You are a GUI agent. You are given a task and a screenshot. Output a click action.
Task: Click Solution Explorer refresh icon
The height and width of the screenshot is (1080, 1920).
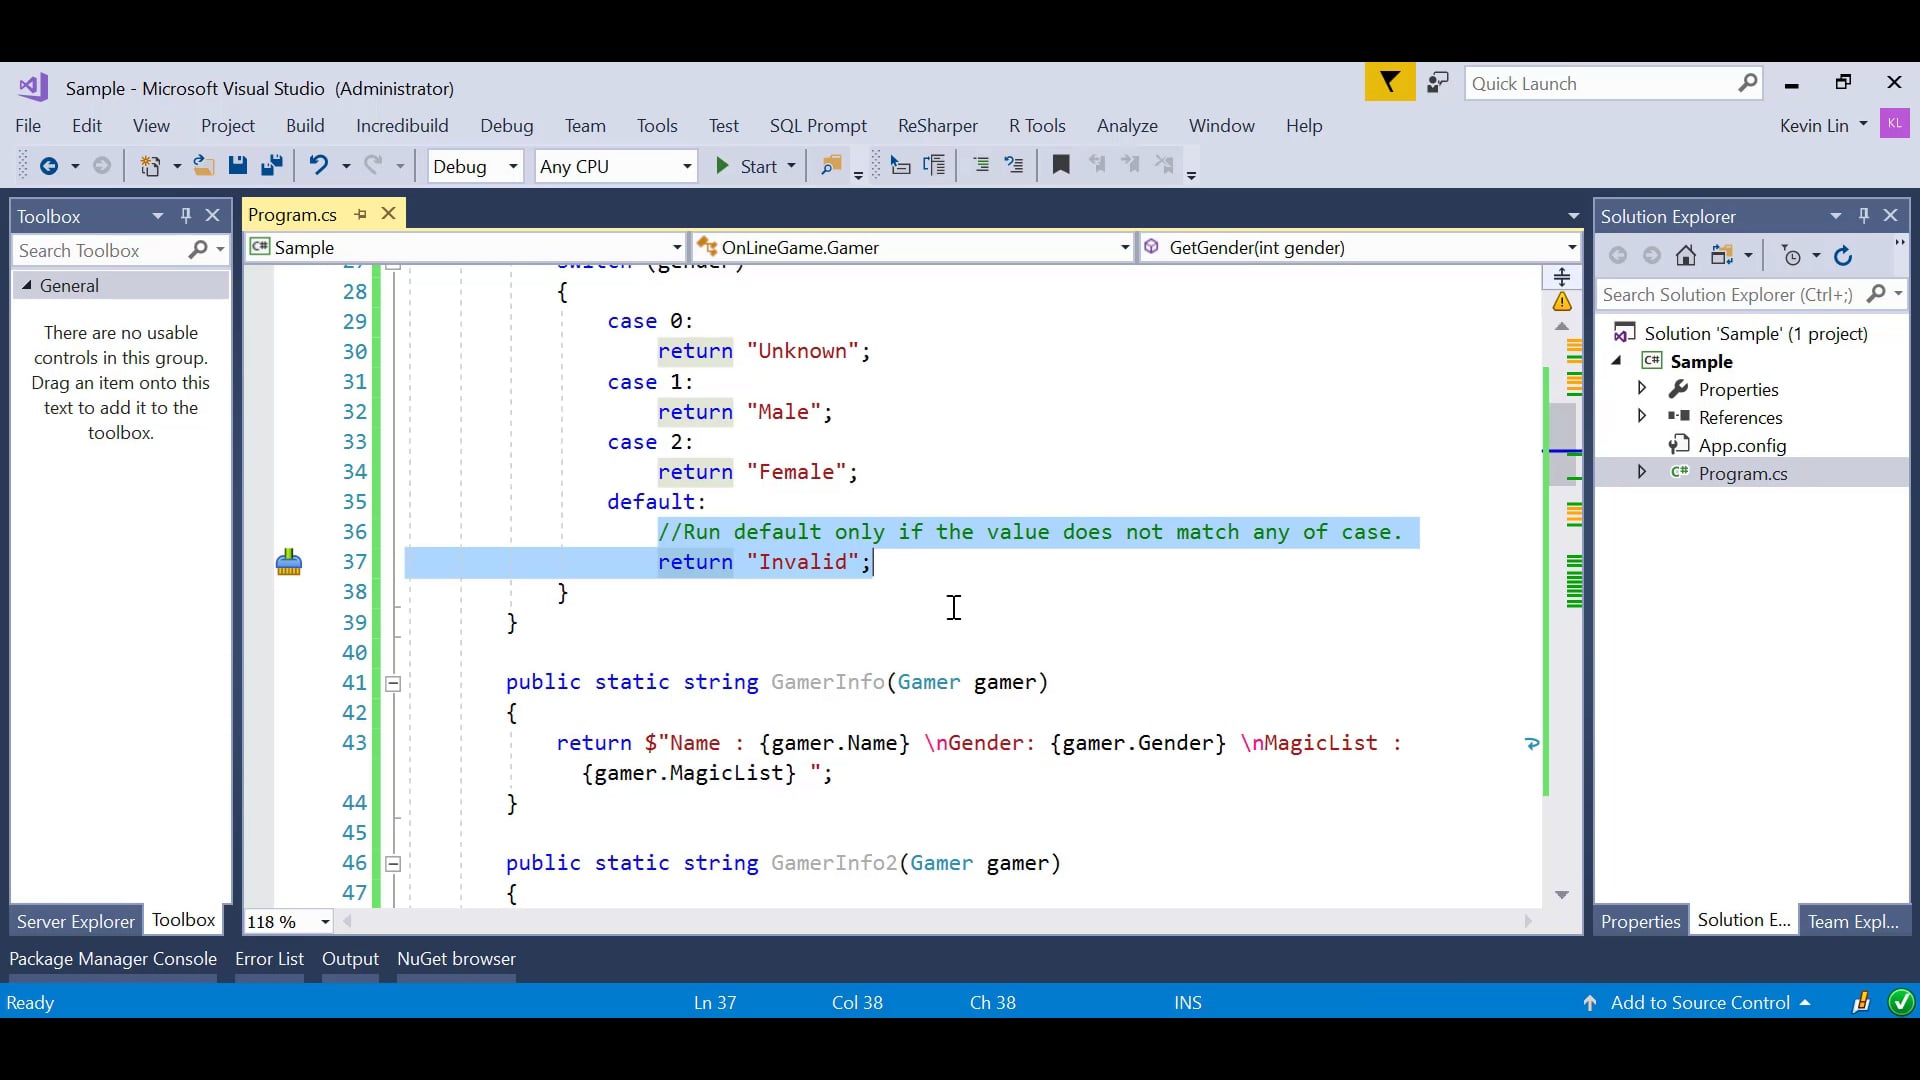pyautogui.click(x=1843, y=256)
